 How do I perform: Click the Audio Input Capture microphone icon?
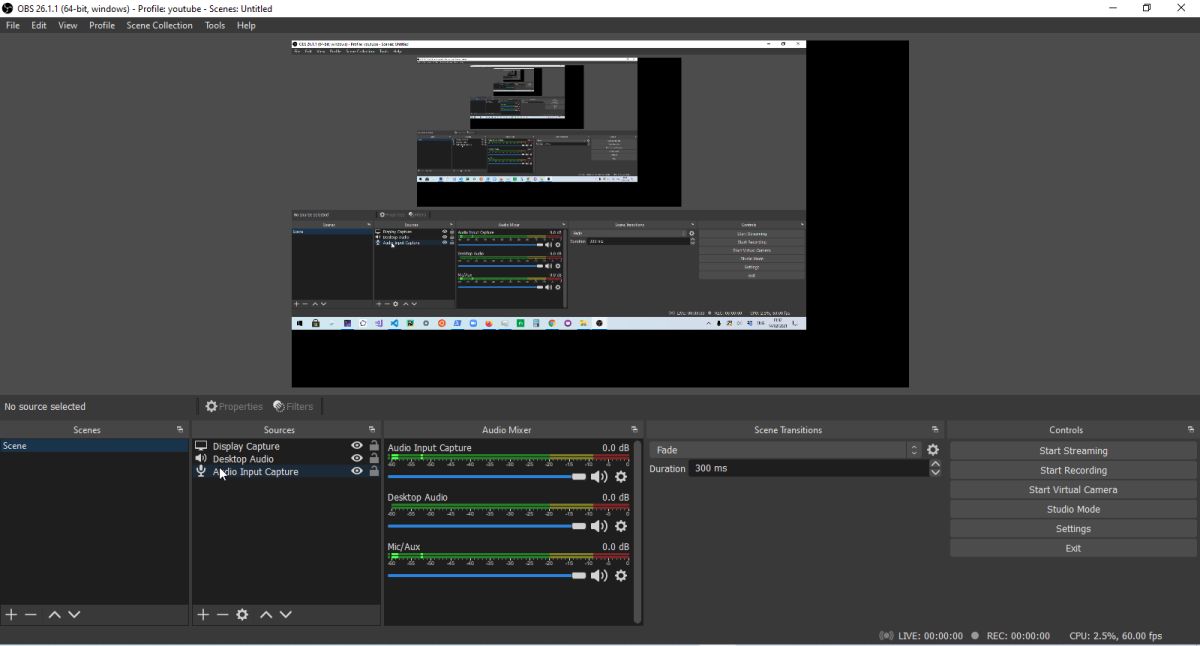click(x=201, y=472)
